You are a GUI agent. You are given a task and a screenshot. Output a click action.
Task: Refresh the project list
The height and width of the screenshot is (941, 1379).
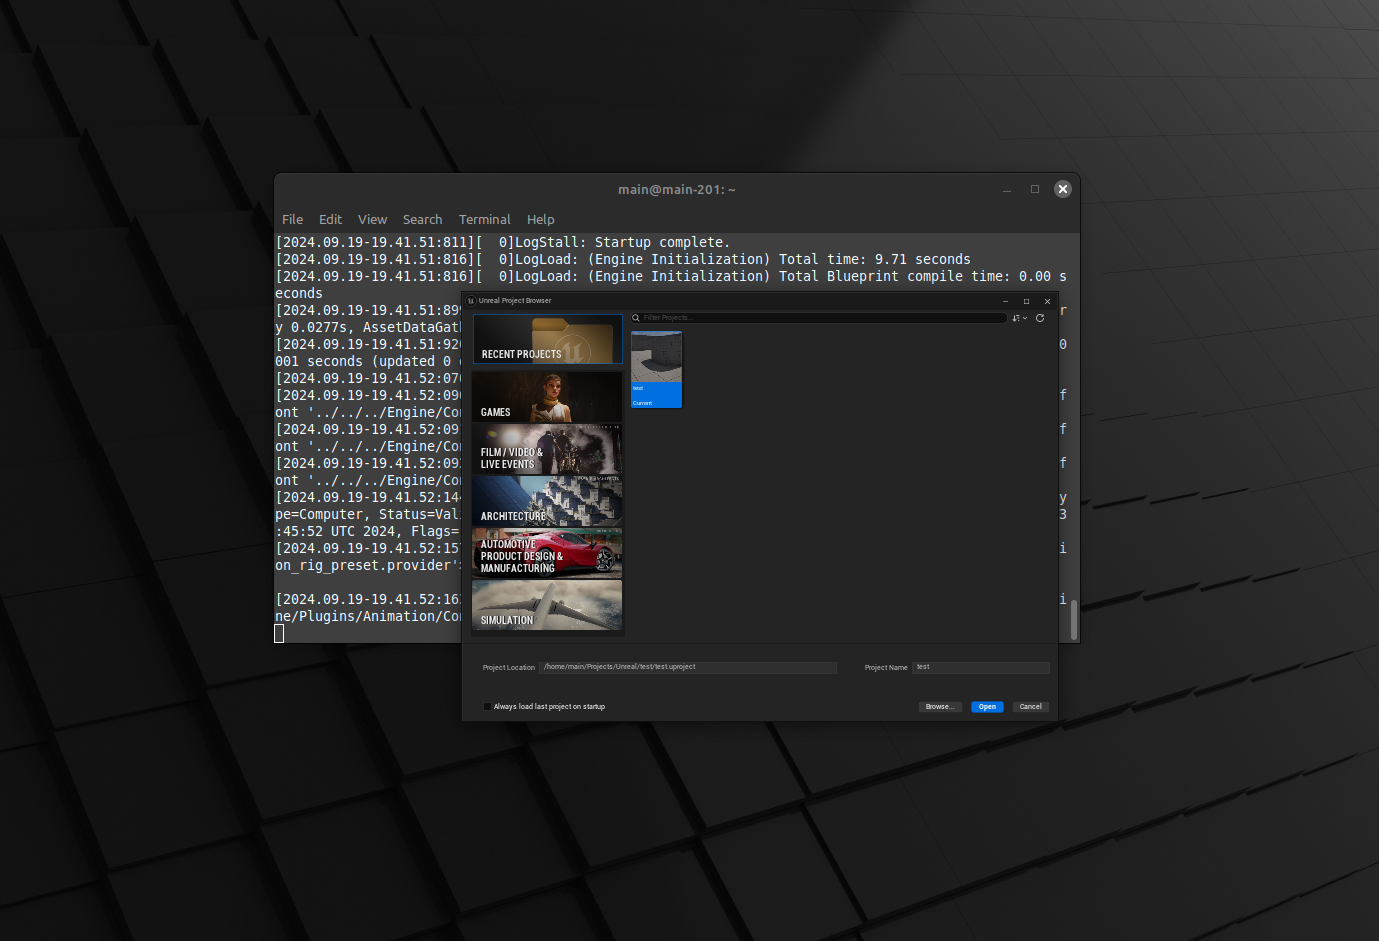(x=1040, y=318)
